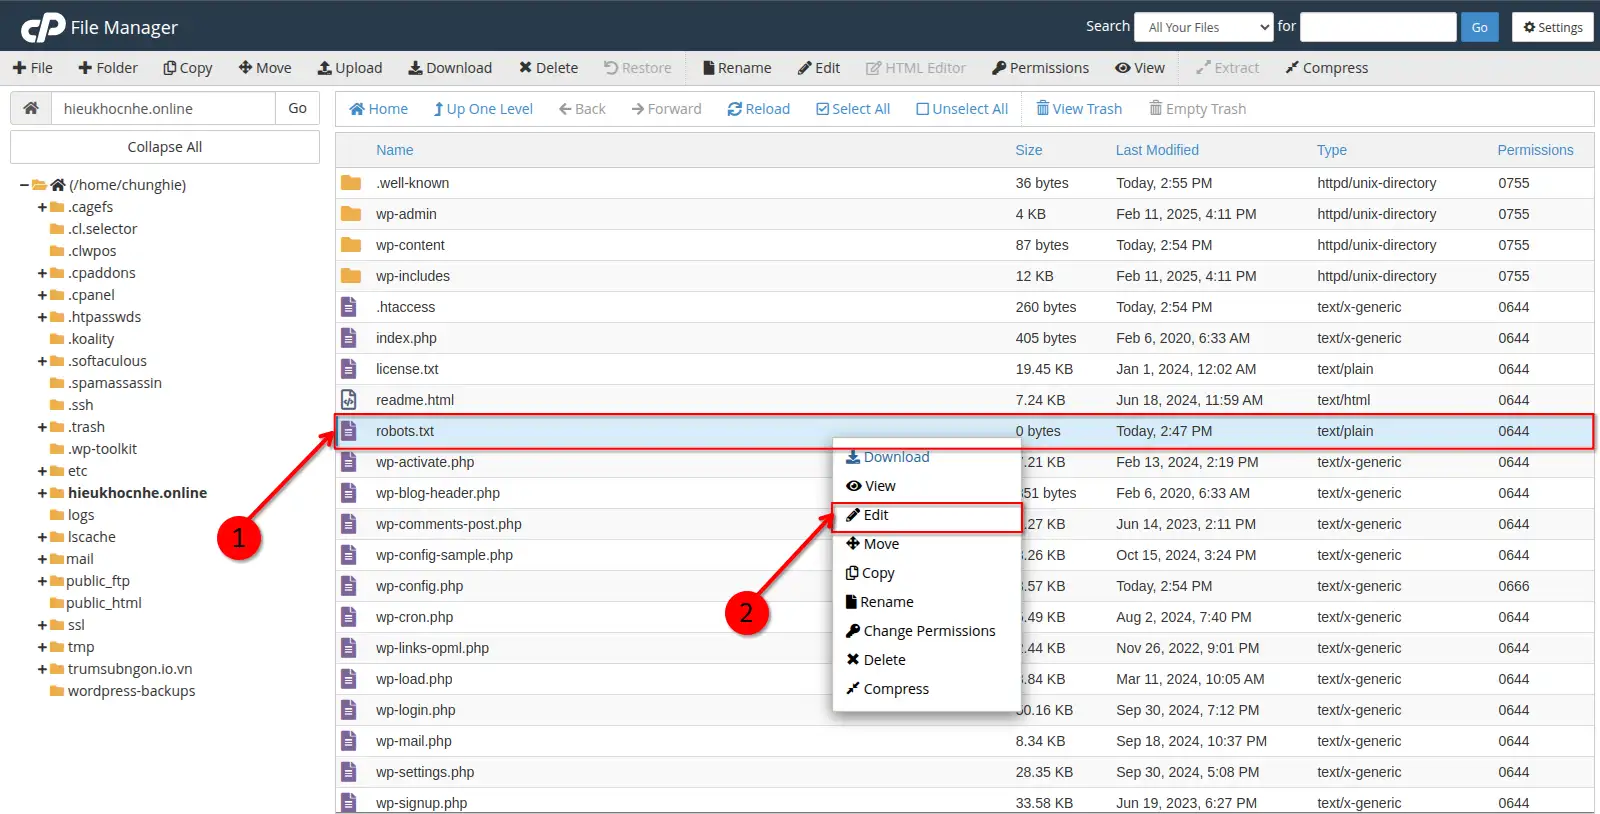1600x814 pixels.
Task: Collapse All folders in the tree
Action: coord(165,147)
